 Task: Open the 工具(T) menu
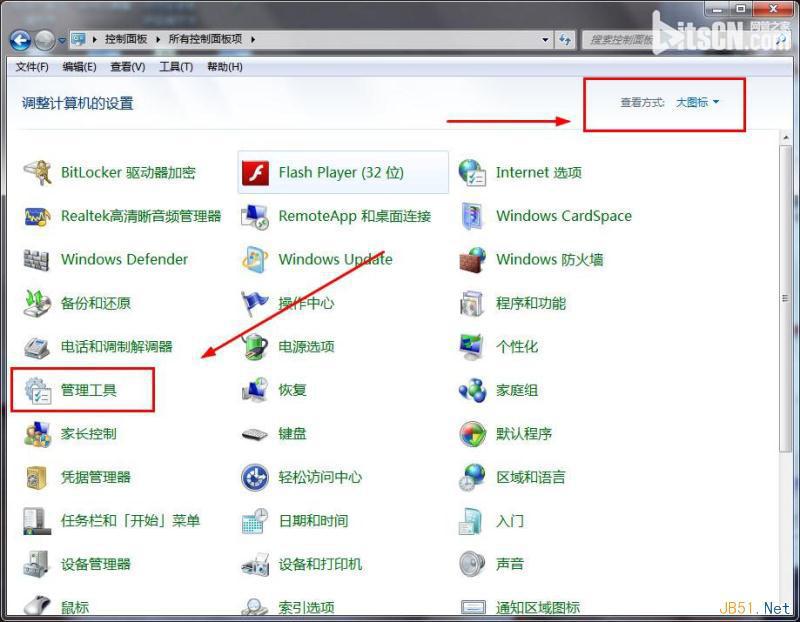click(176, 67)
